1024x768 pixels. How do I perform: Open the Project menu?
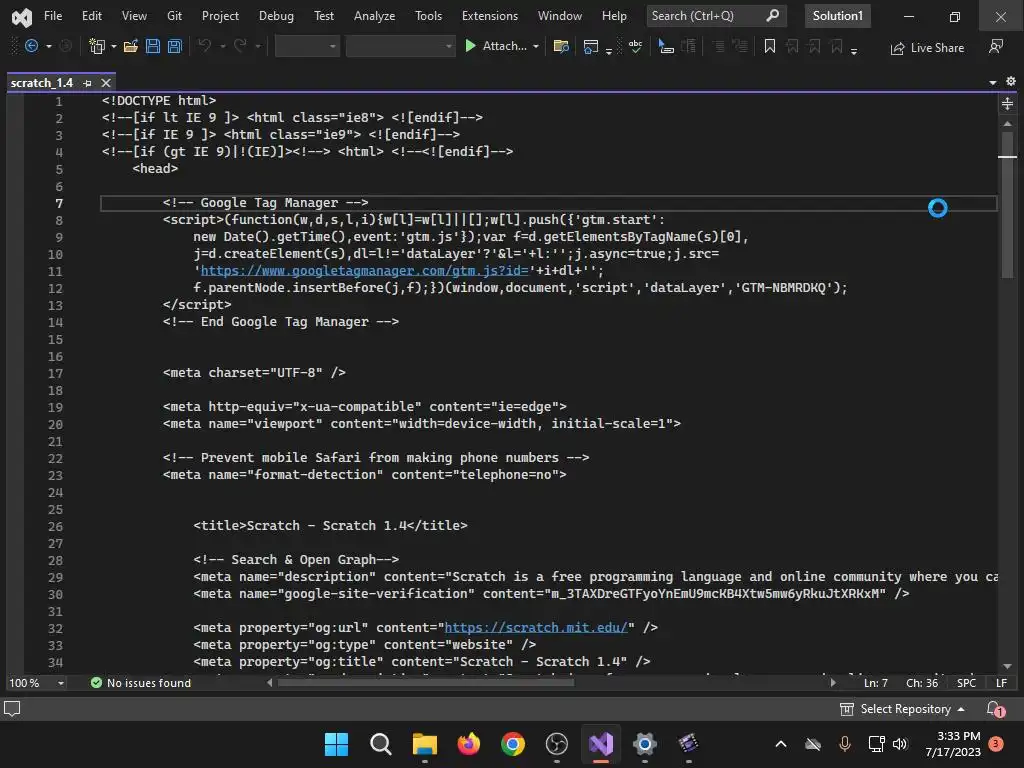click(220, 16)
